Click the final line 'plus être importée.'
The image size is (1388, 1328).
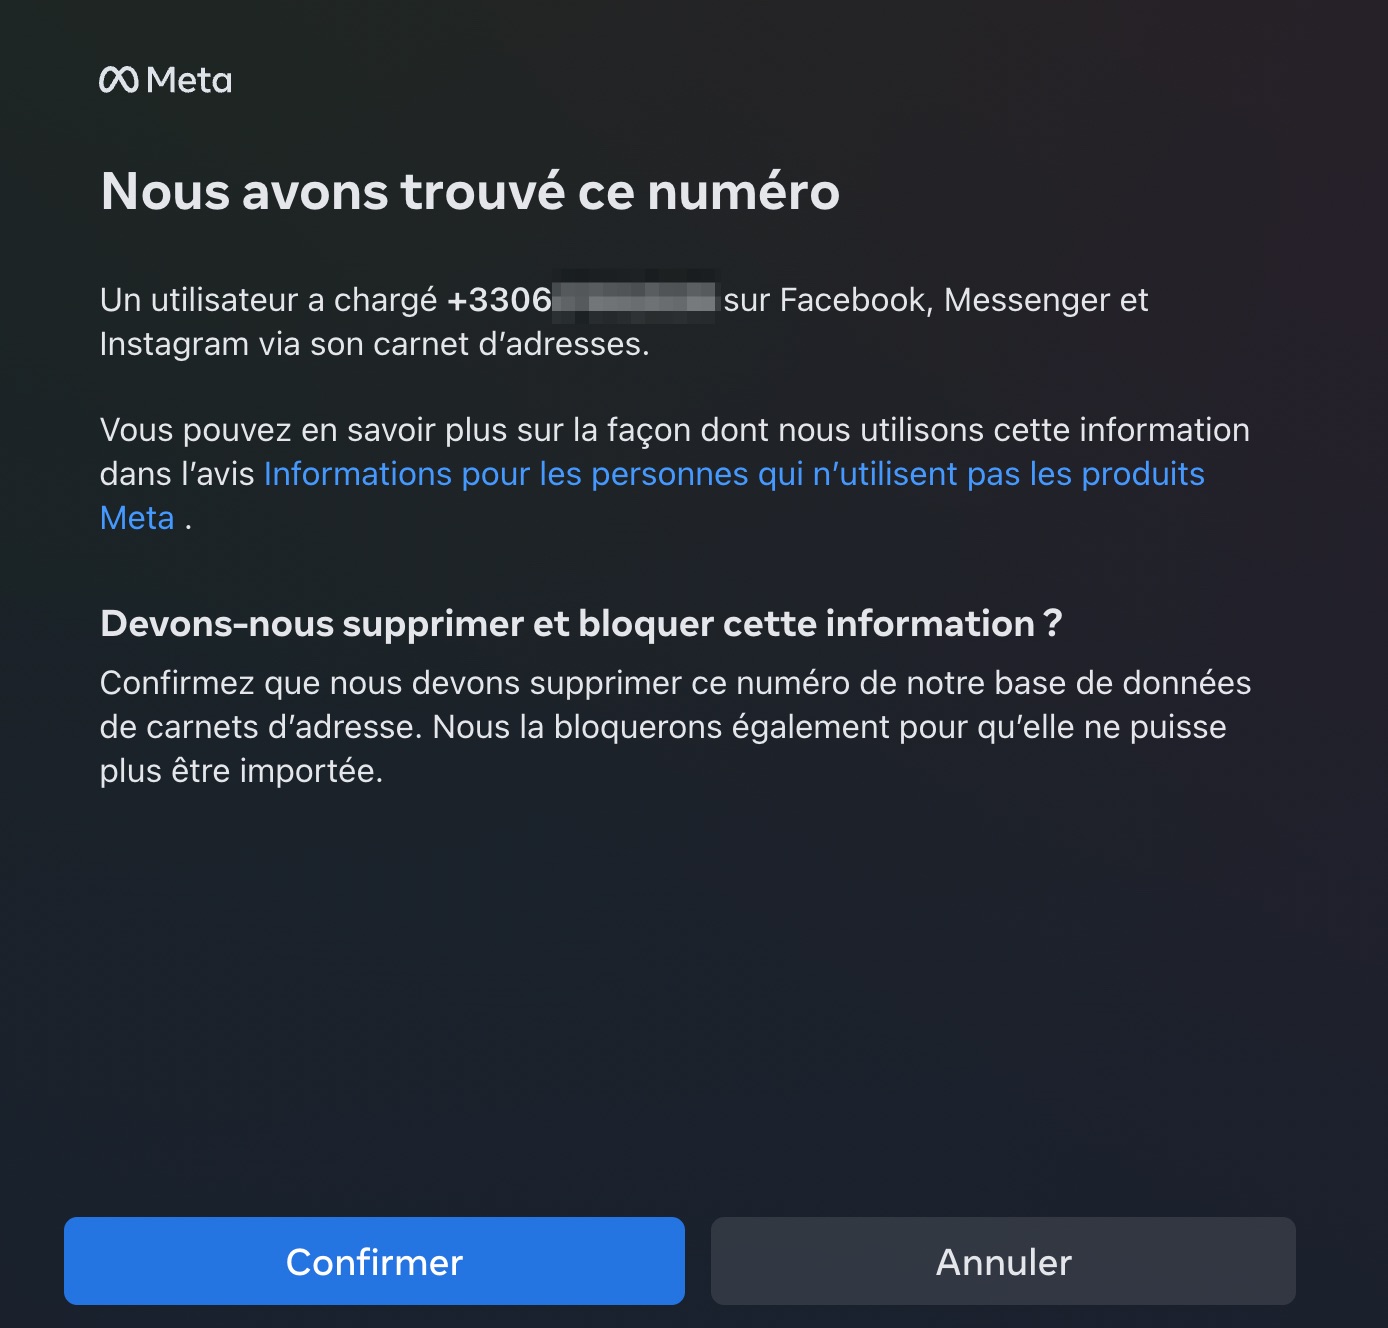coord(241,771)
